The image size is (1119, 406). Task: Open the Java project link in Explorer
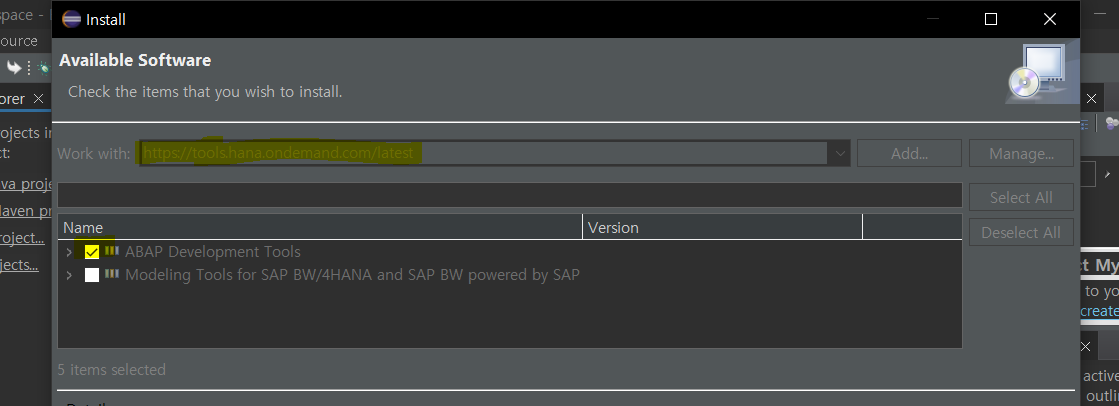tap(26, 184)
